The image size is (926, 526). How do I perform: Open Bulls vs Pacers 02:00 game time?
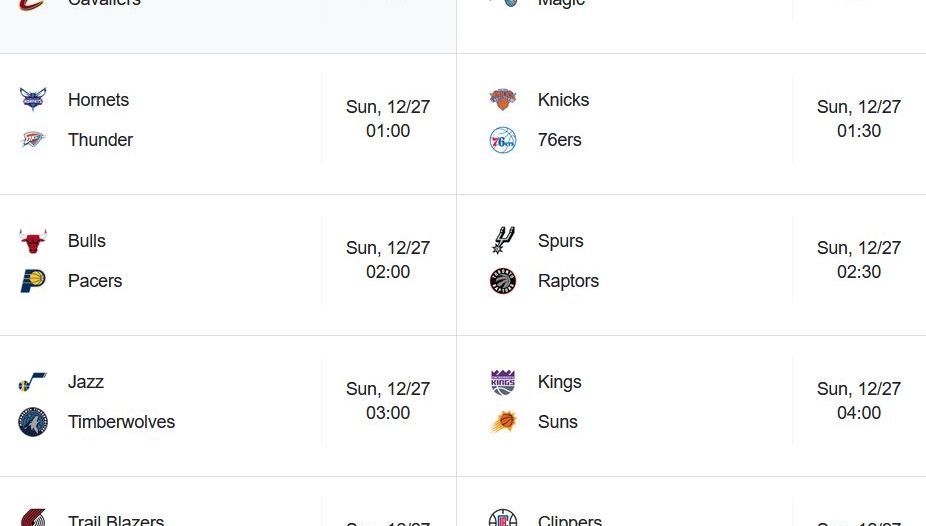pos(388,260)
